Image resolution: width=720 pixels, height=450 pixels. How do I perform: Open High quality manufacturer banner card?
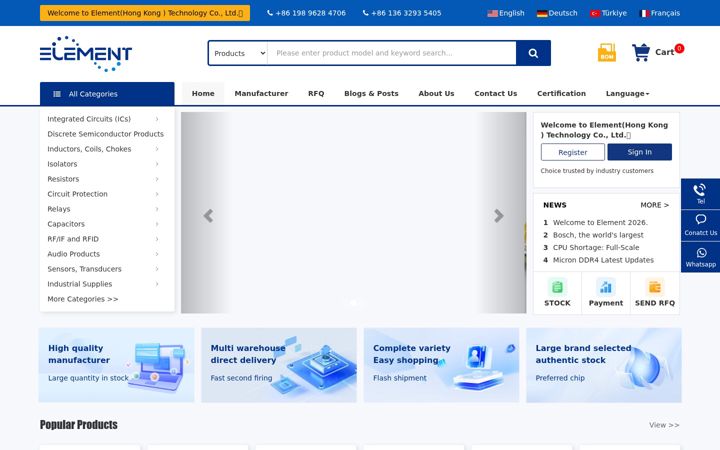[117, 365]
